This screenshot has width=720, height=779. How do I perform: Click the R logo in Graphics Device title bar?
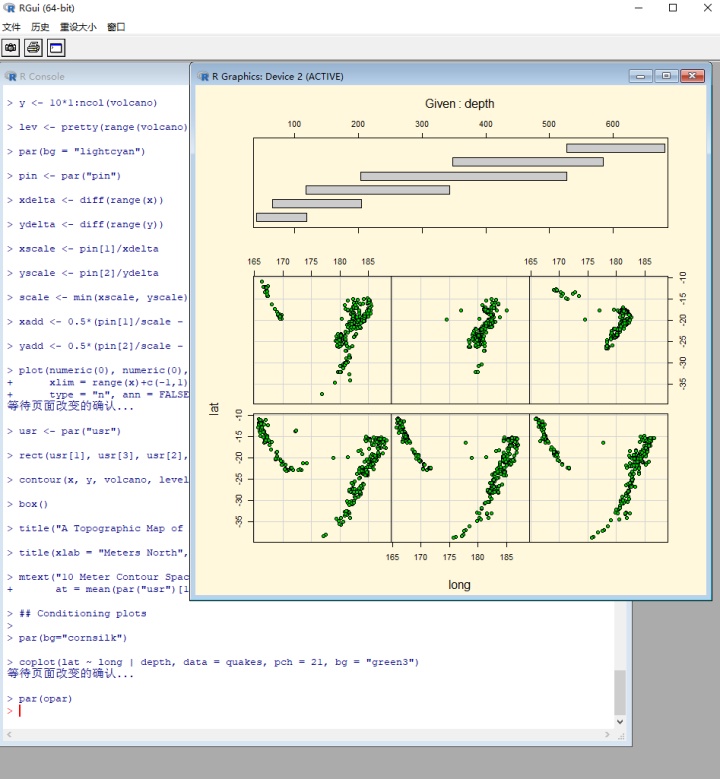pyautogui.click(x=204, y=77)
